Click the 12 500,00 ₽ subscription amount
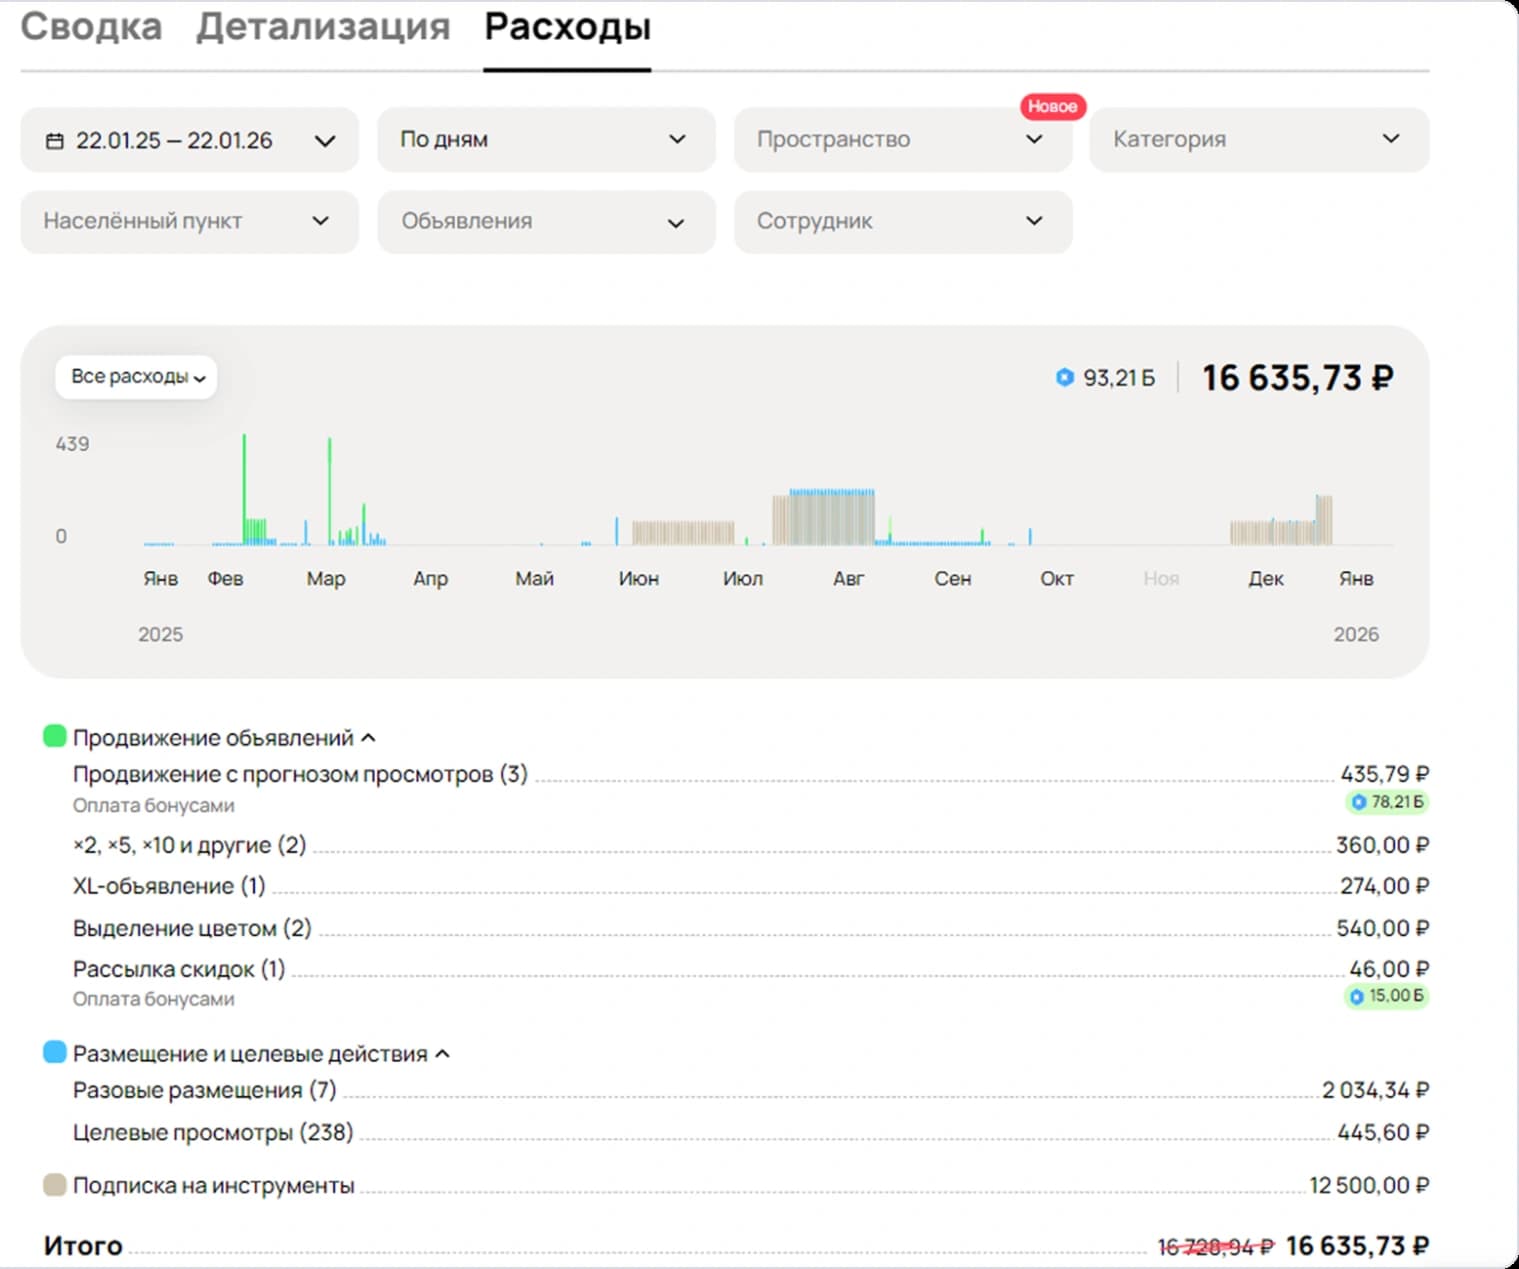Viewport: 1519px width, 1269px height. pyautogui.click(x=1369, y=1186)
